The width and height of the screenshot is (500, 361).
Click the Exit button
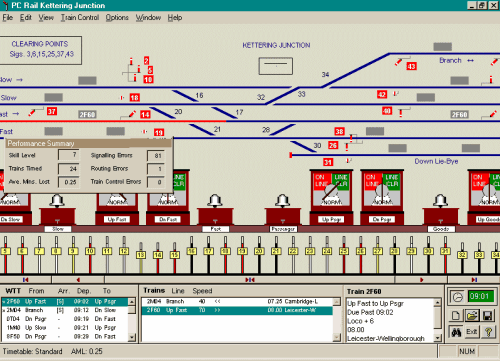click(x=472, y=332)
